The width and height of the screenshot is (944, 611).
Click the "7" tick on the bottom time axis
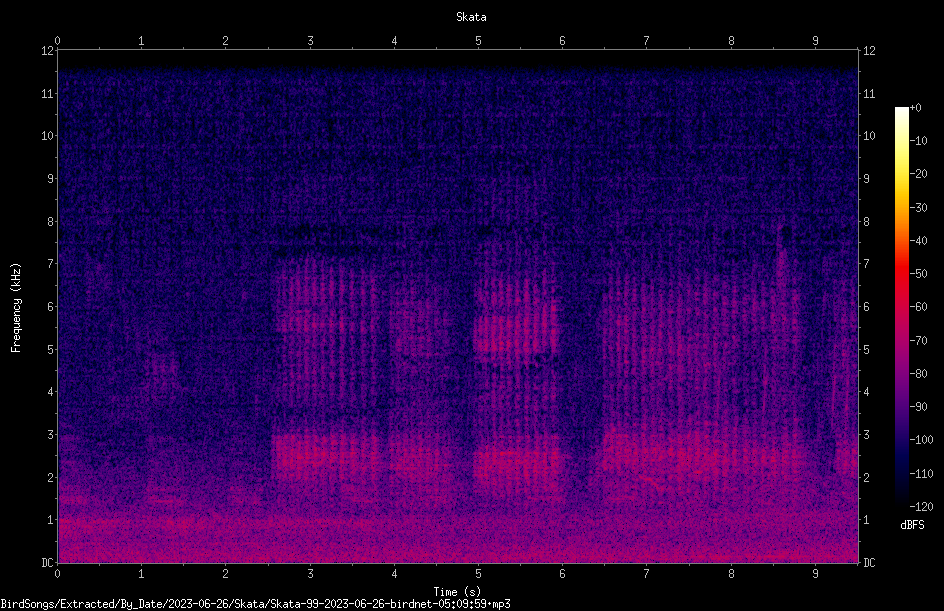click(x=647, y=574)
